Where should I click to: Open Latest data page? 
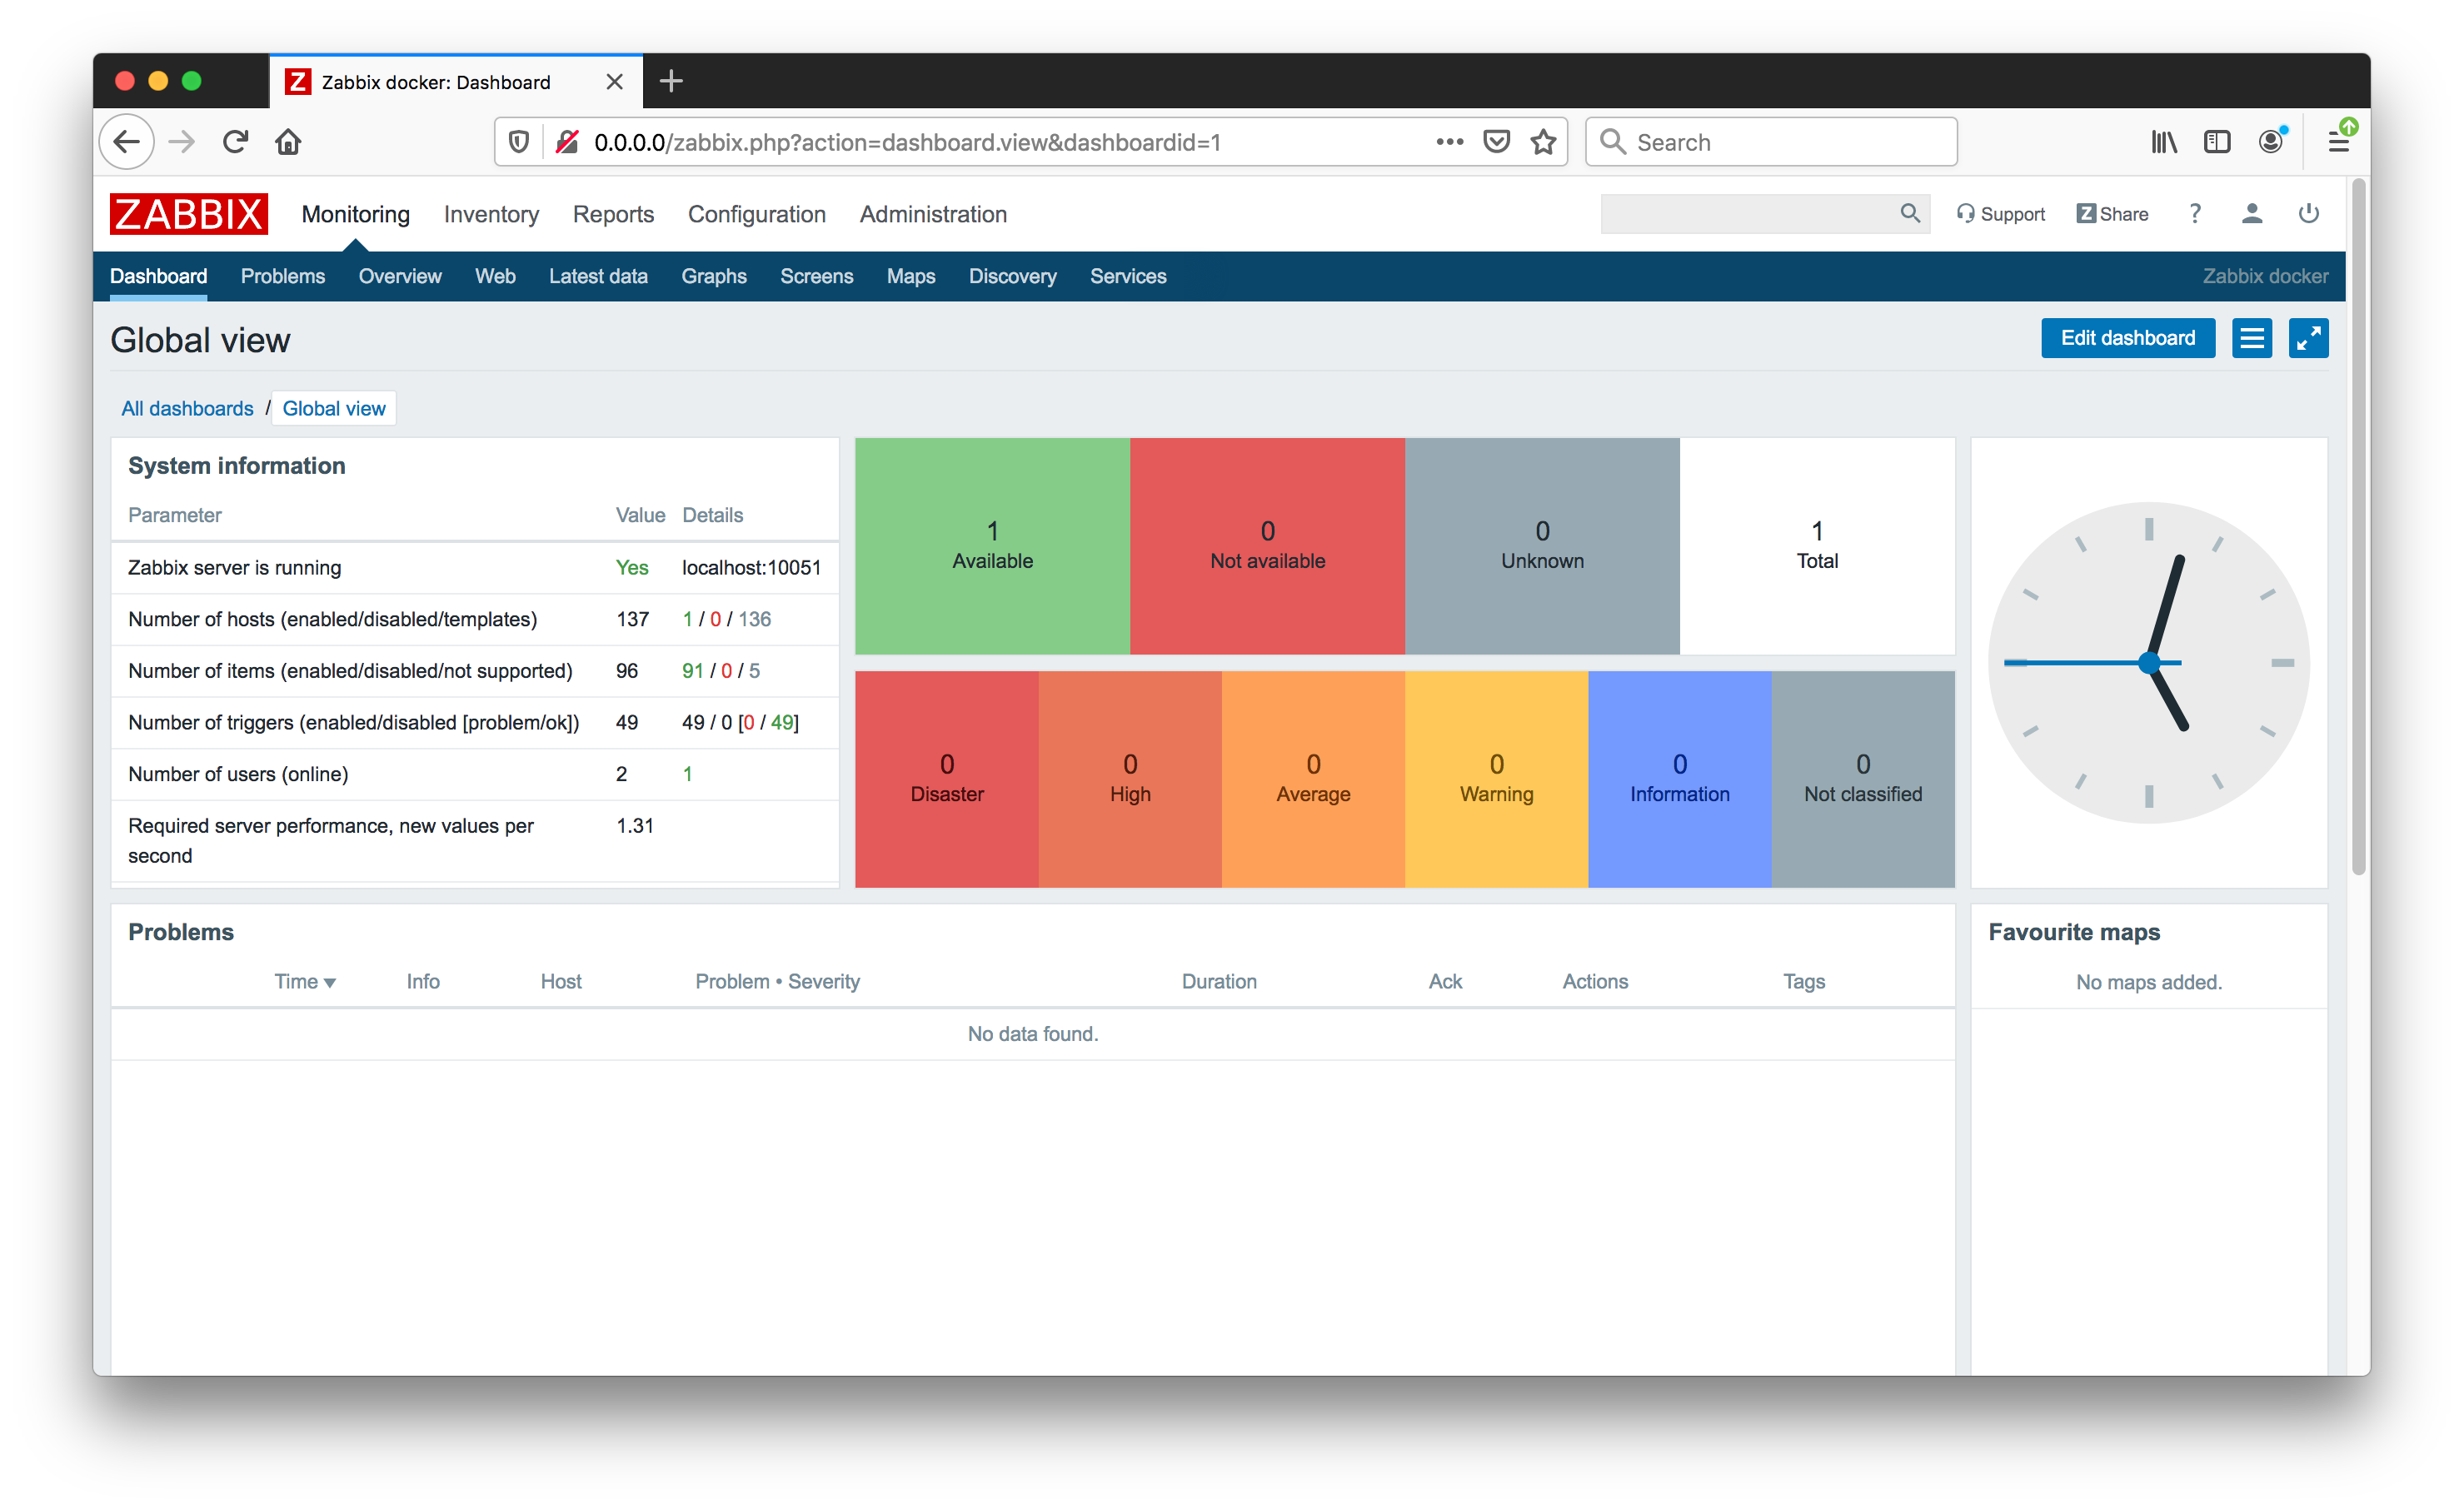click(598, 276)
